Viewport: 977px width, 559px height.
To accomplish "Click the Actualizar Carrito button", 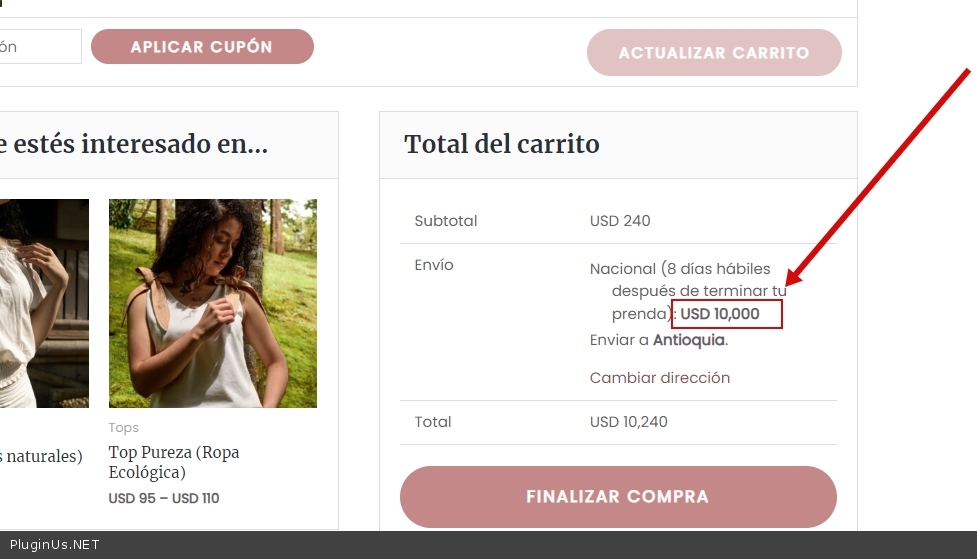I will (714, 53).
